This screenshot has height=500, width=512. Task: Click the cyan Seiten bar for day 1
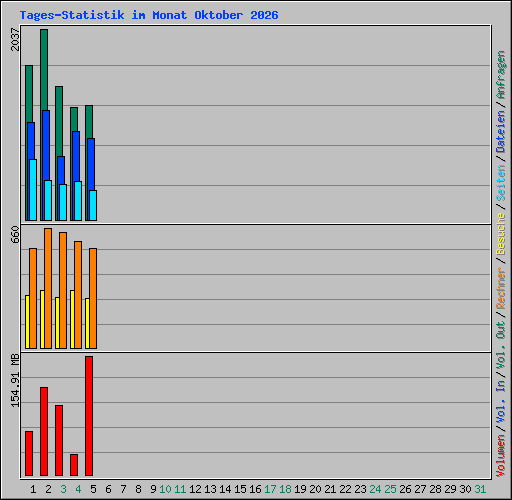click(33, 190)
